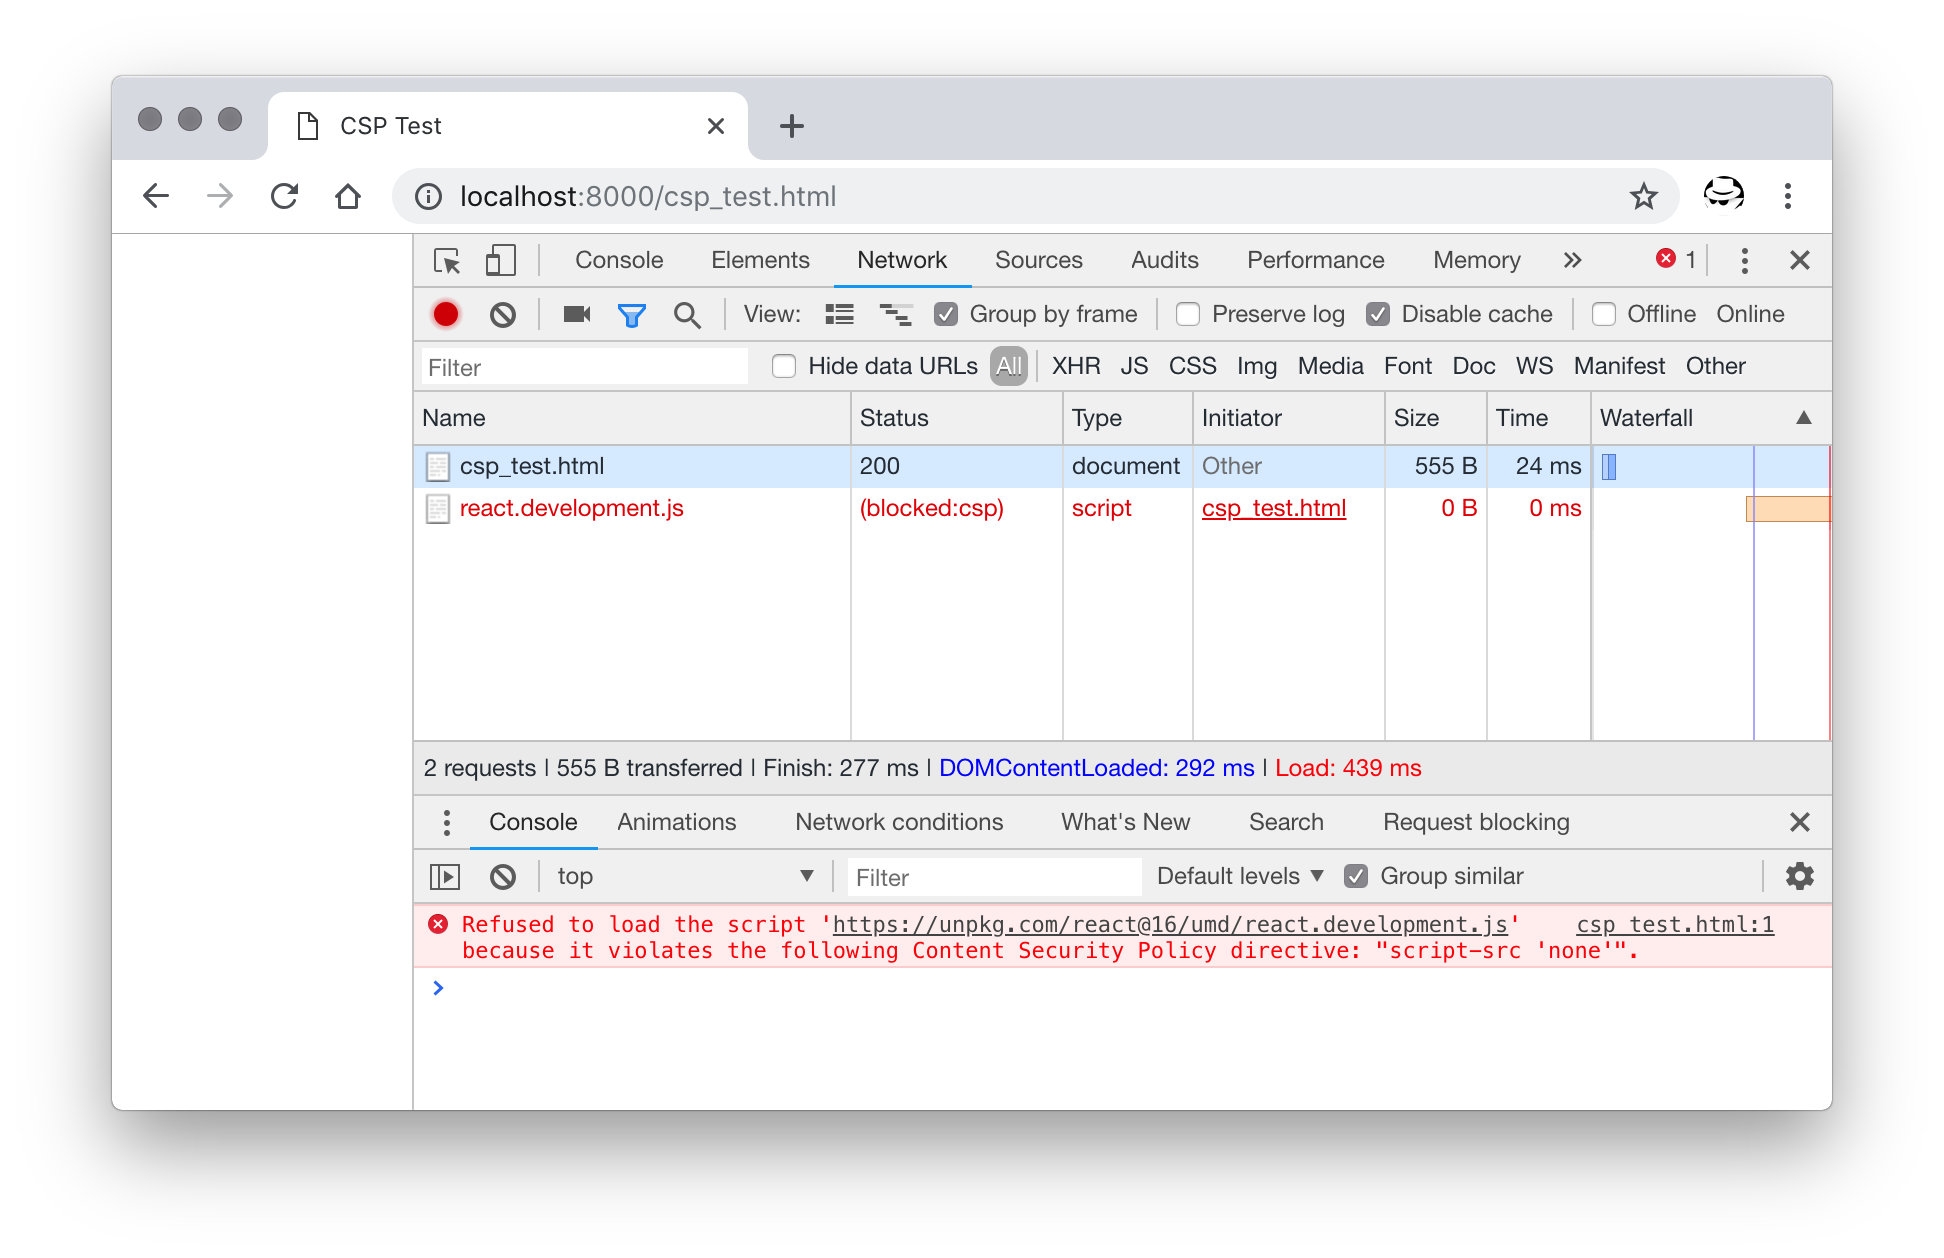Click the stop/block network requests icon
Image resolution: width=1944 pixels, height=1258 pixels.
502,314
